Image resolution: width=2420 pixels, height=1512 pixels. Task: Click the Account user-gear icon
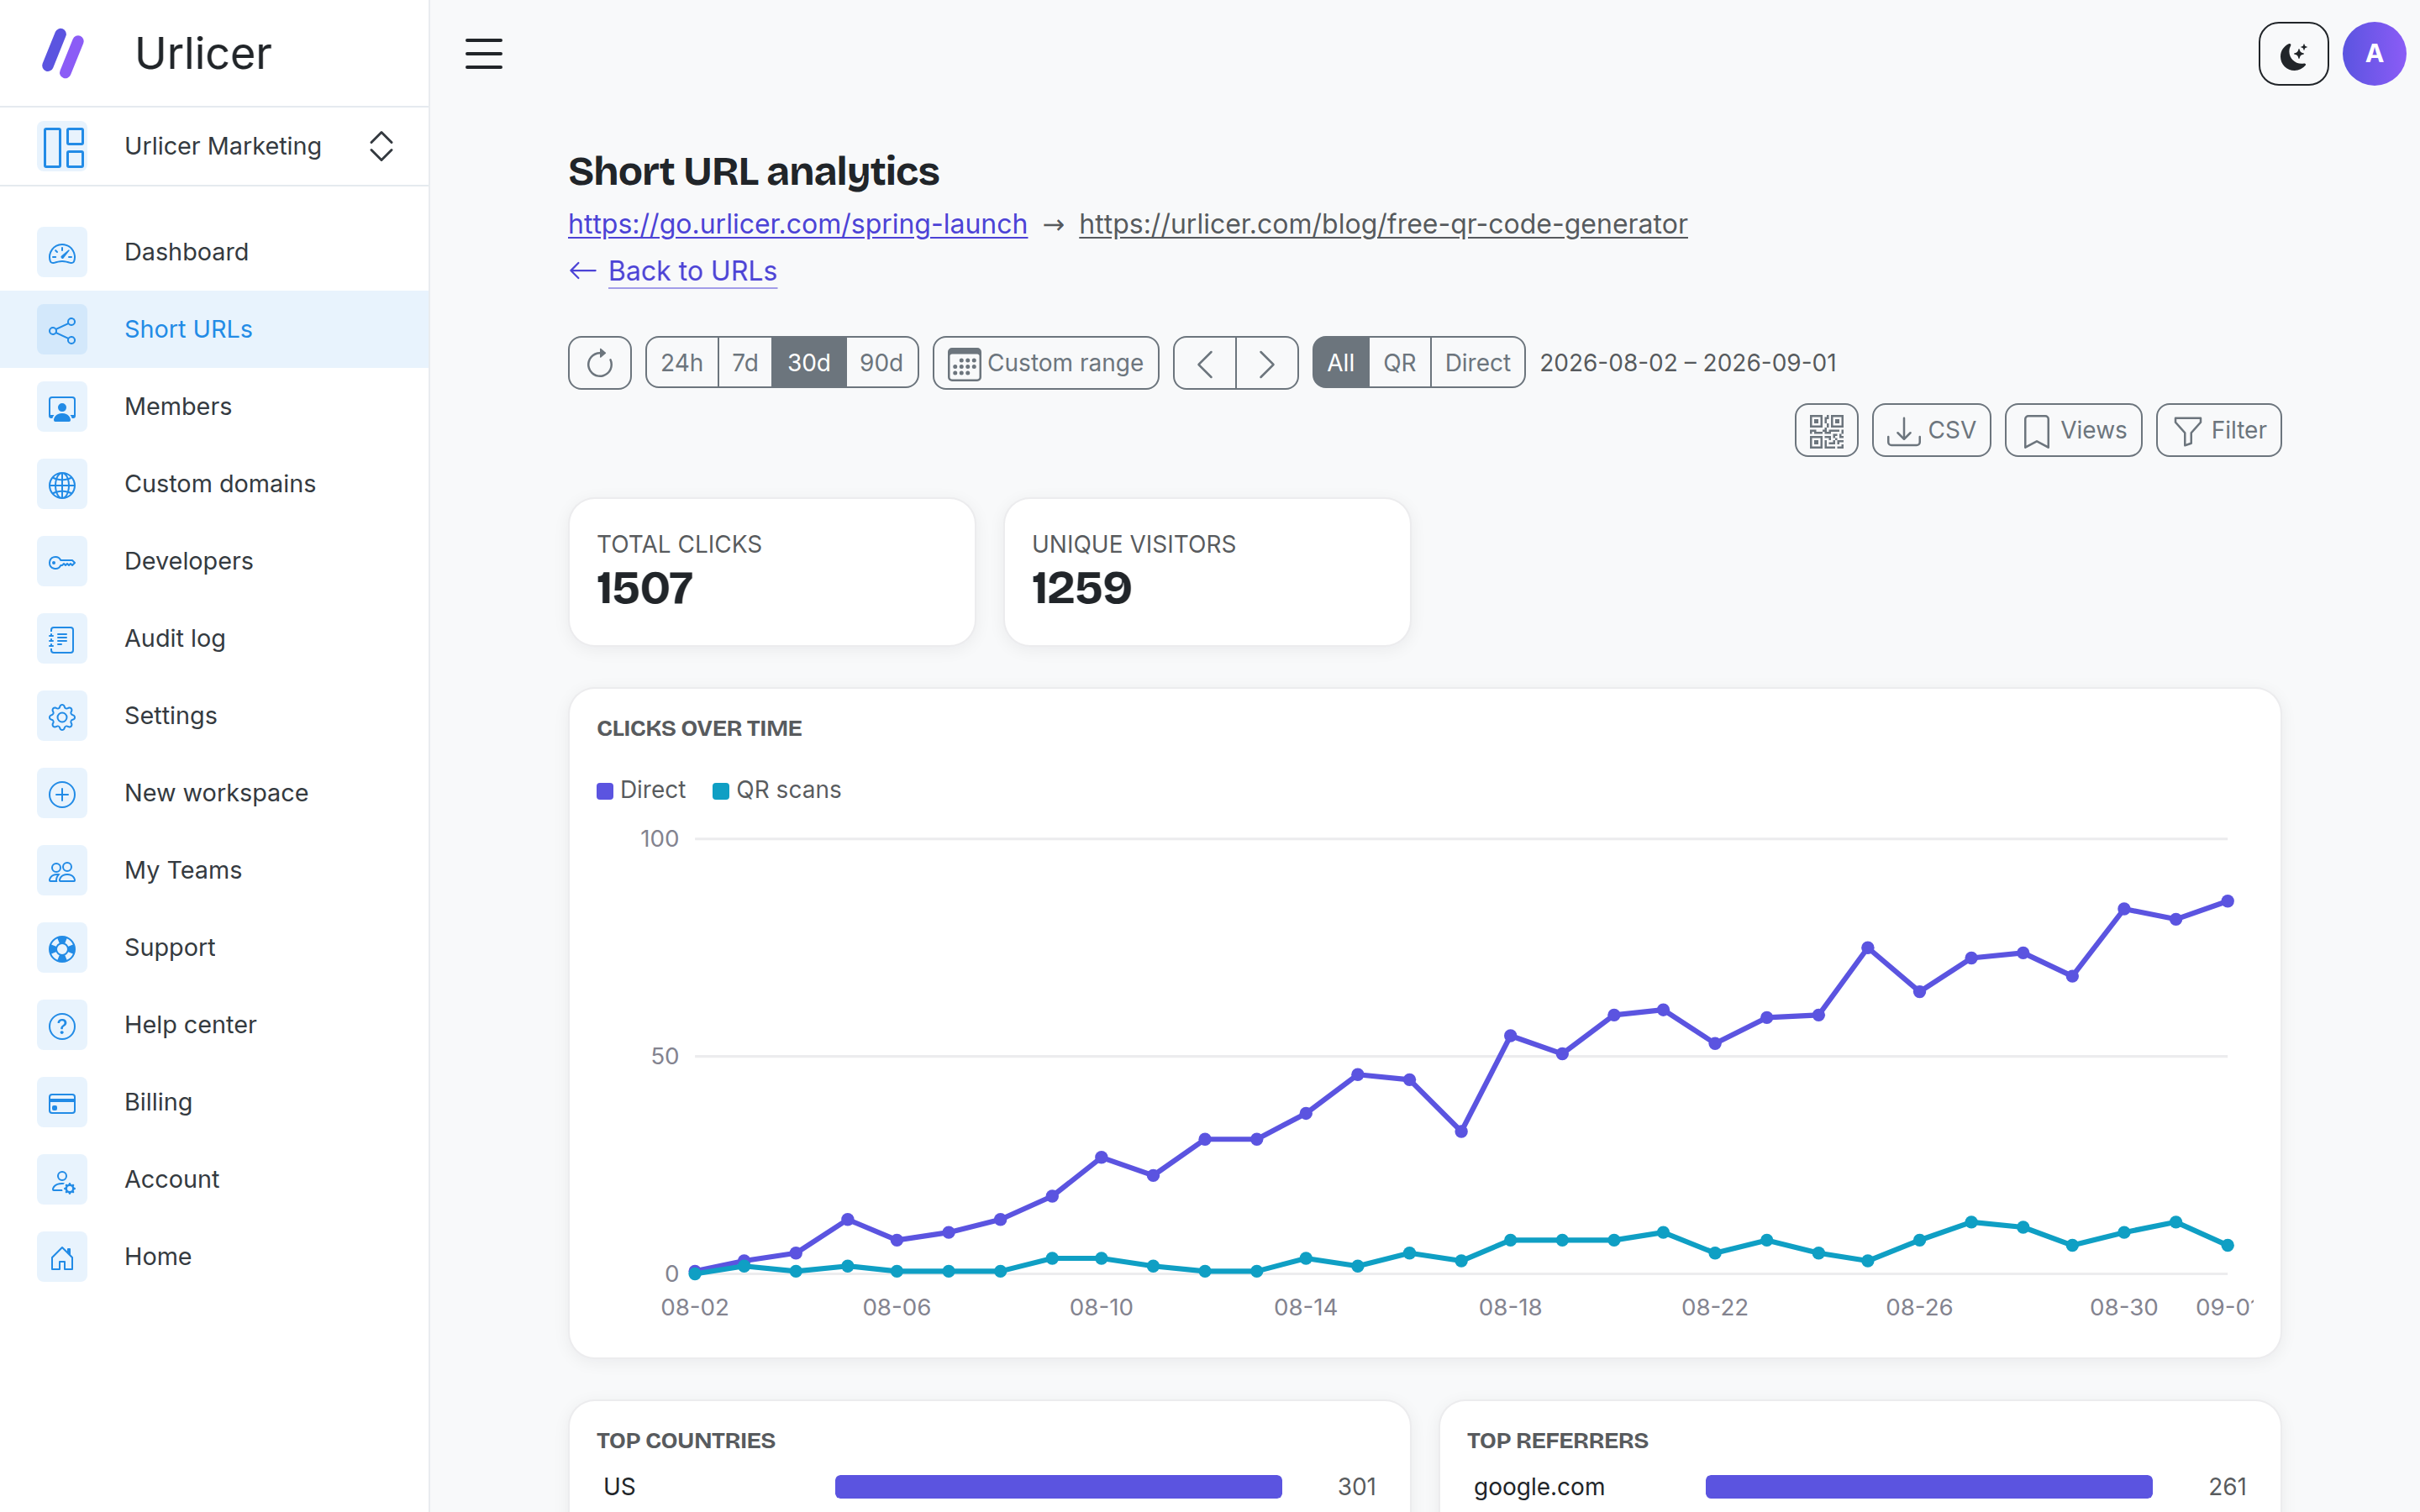[62, 1179]
